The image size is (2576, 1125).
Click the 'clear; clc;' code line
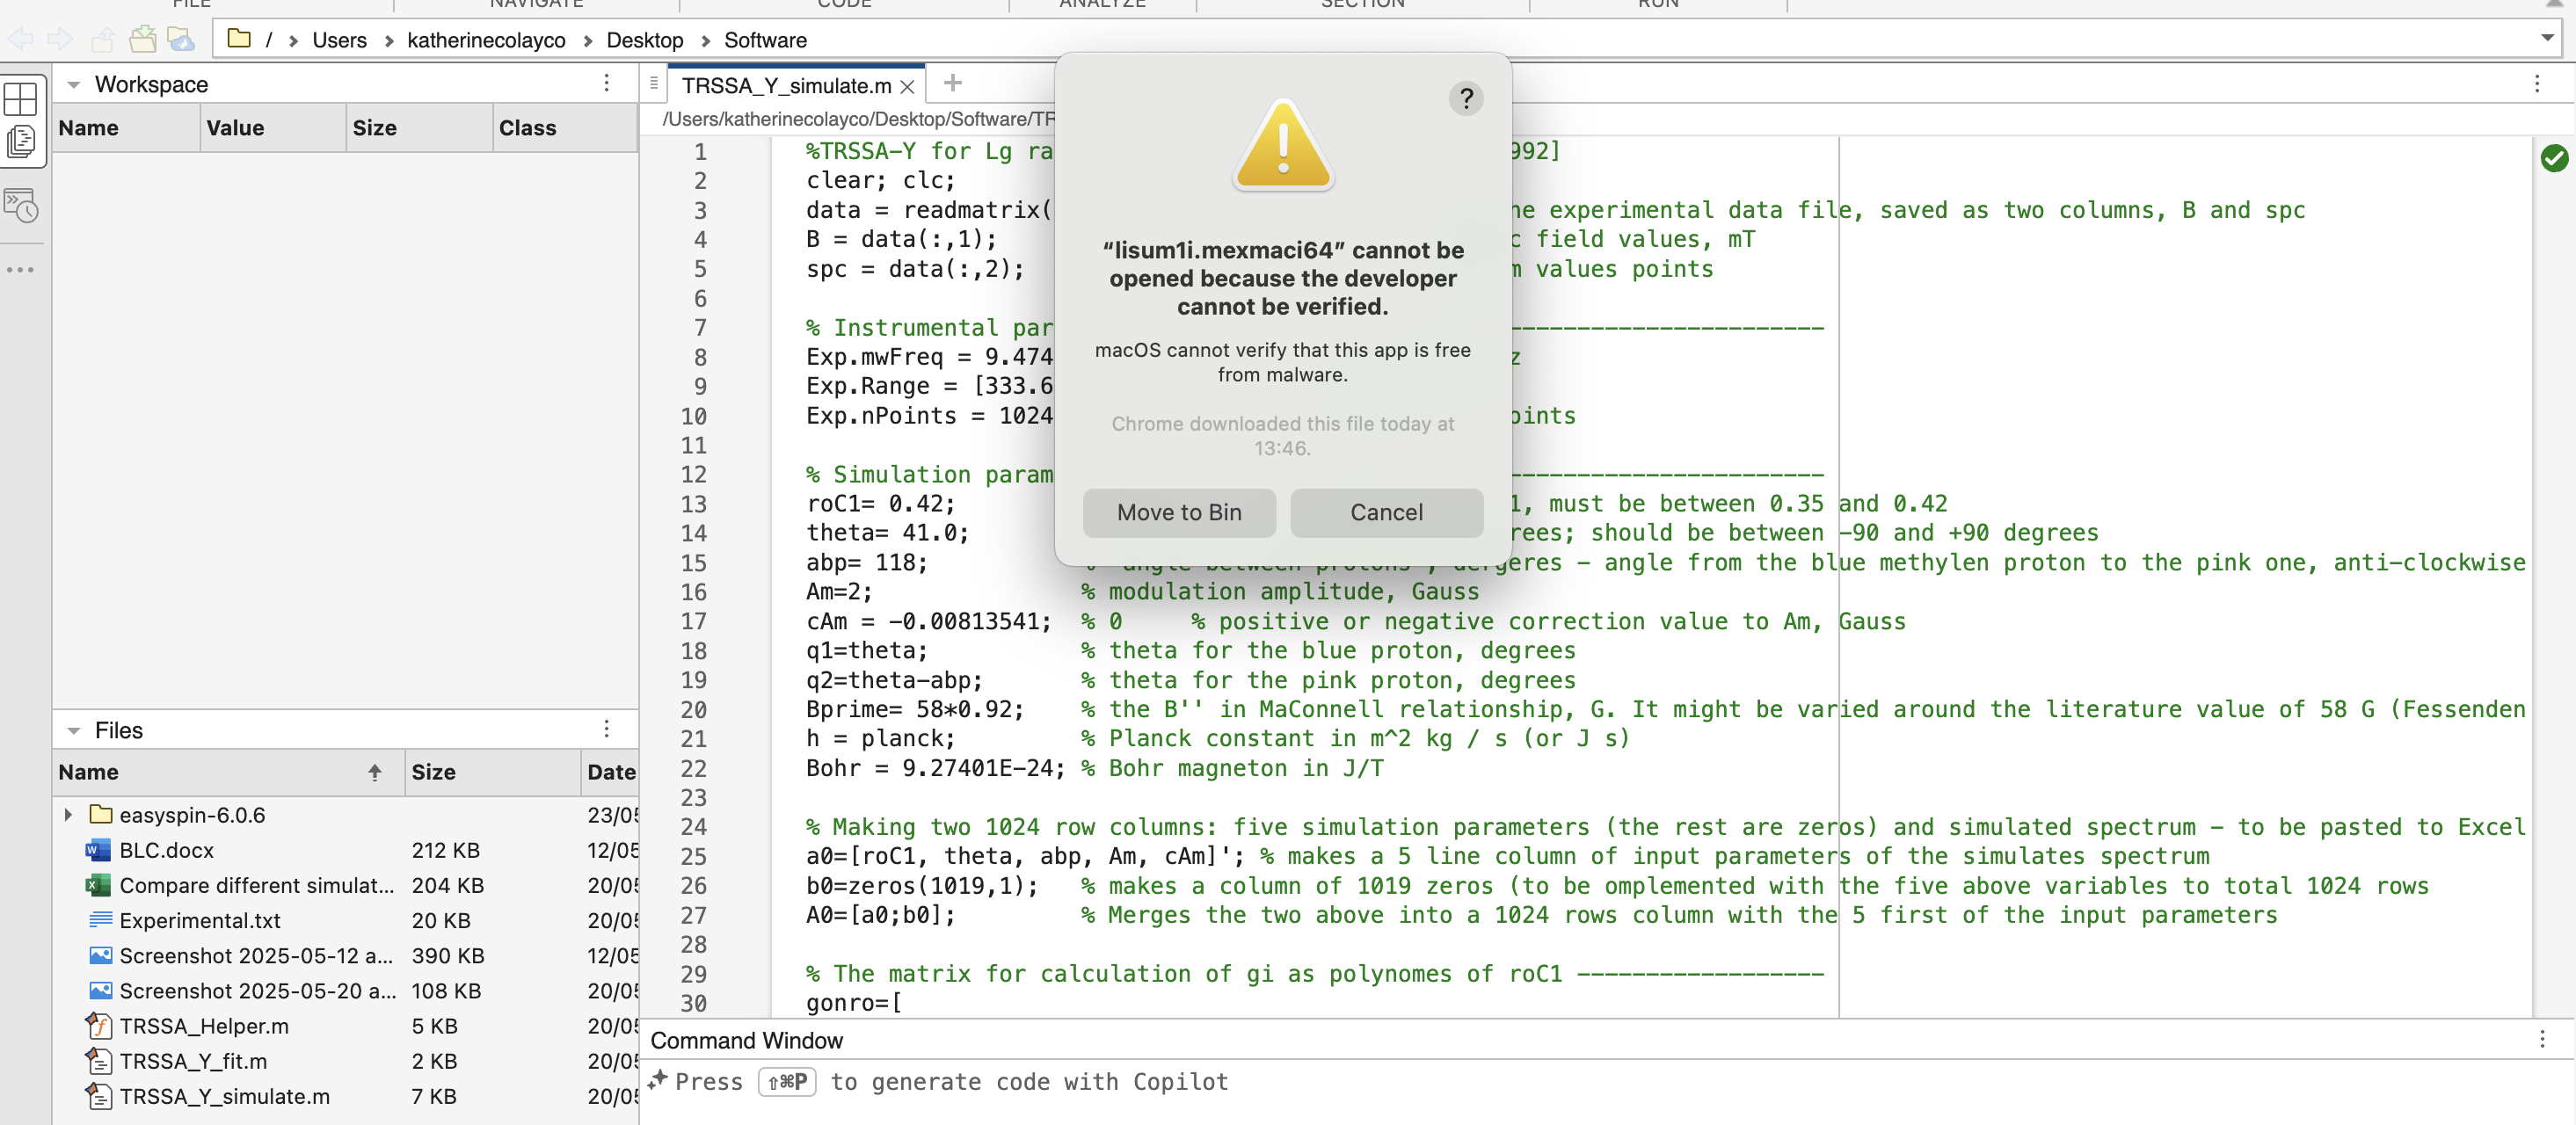880,181
